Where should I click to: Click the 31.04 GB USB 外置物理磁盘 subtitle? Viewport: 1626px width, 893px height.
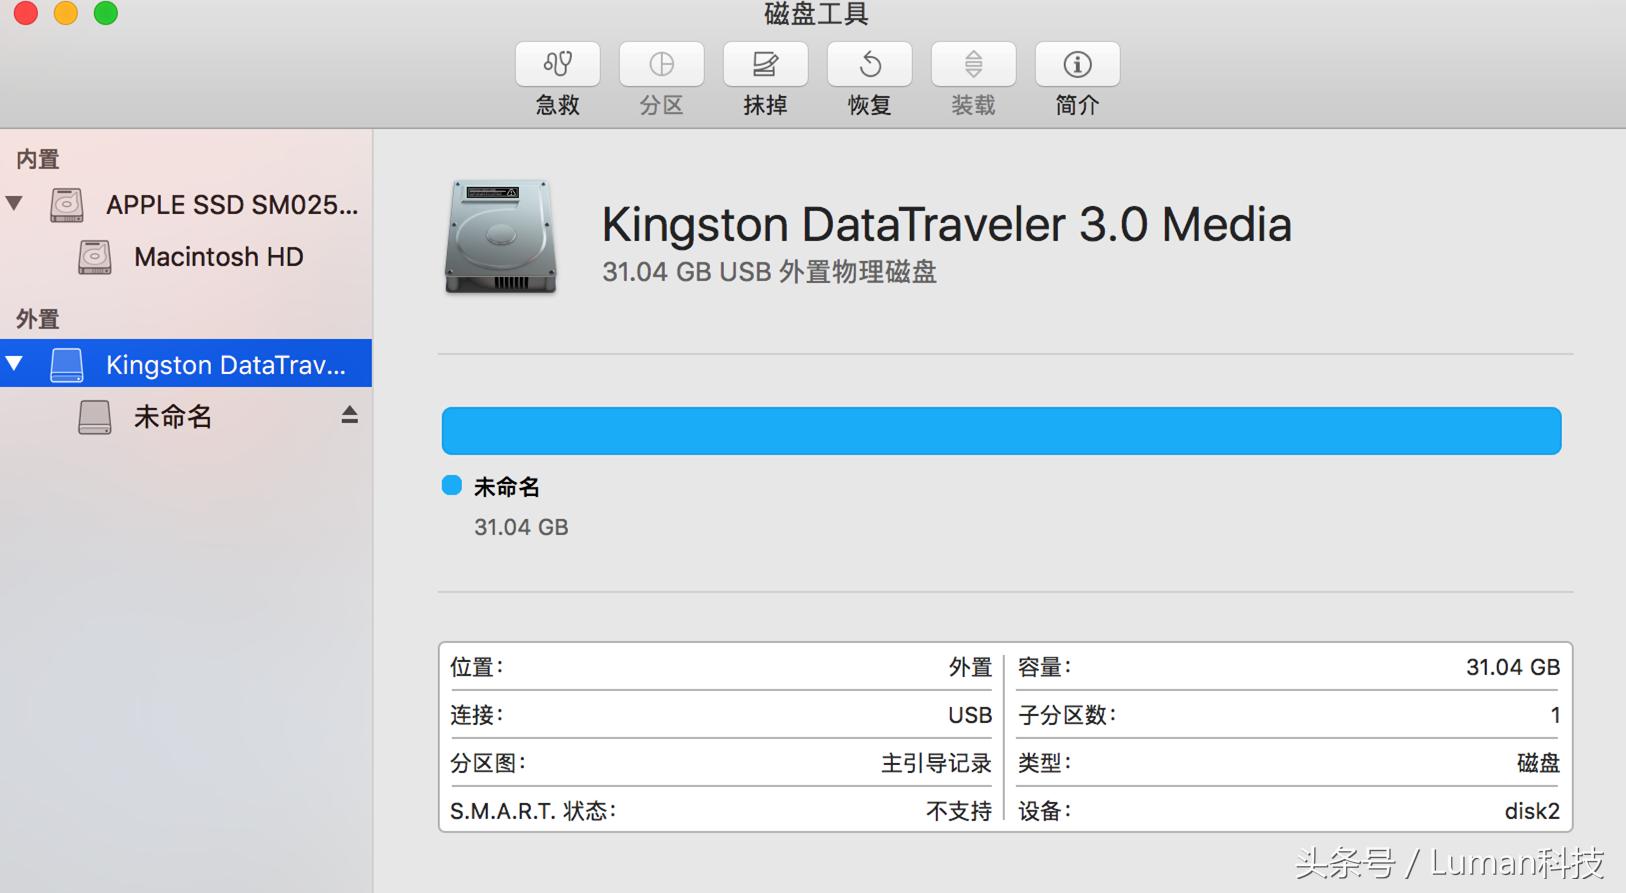(769, 272)
